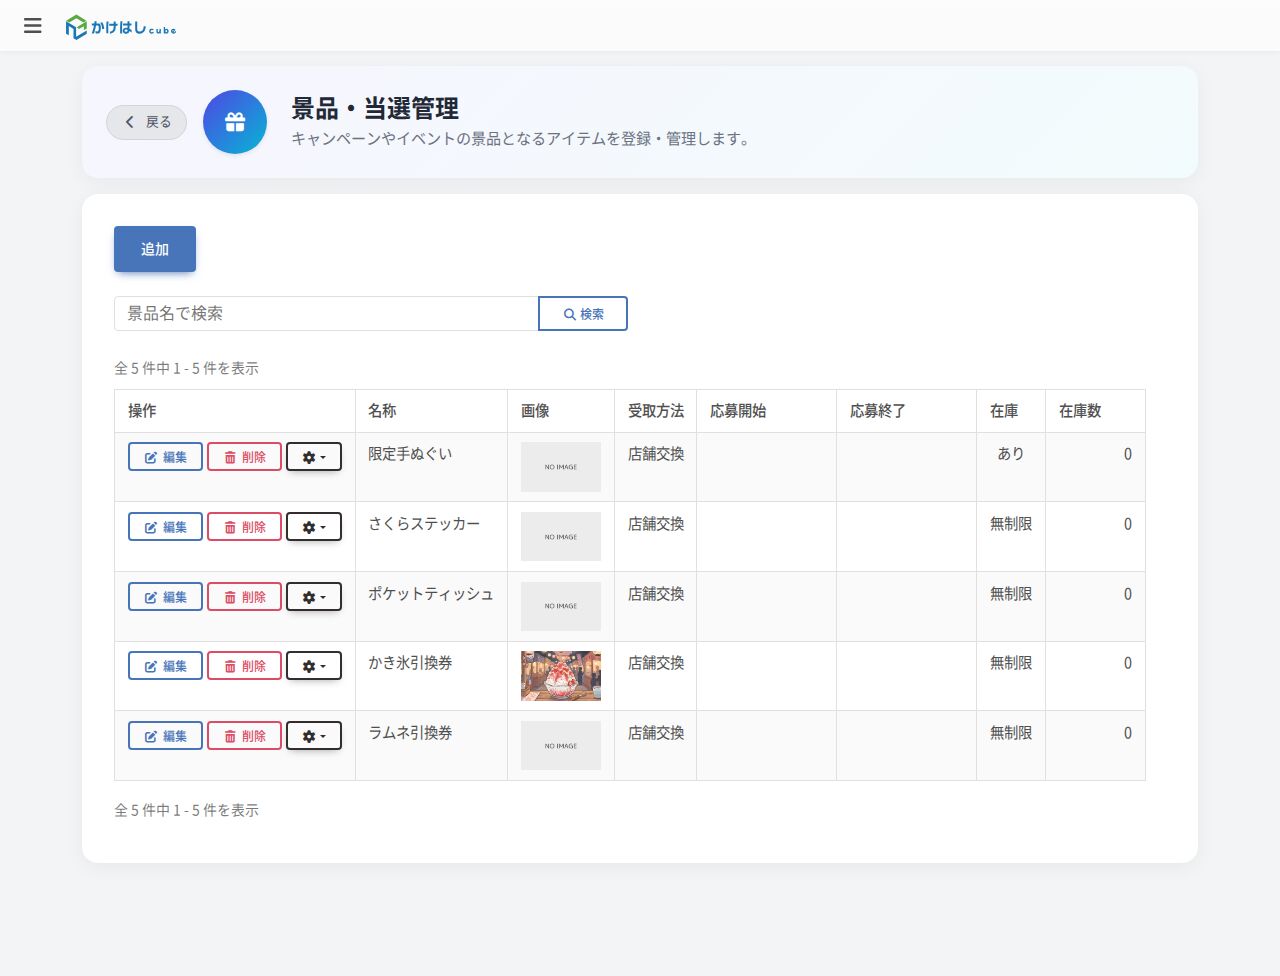Viewport: 1280px width, 976px height.
Task: Edit the ポケットティッシュ row
Action: pyautogui.click(x=165, y=597)
